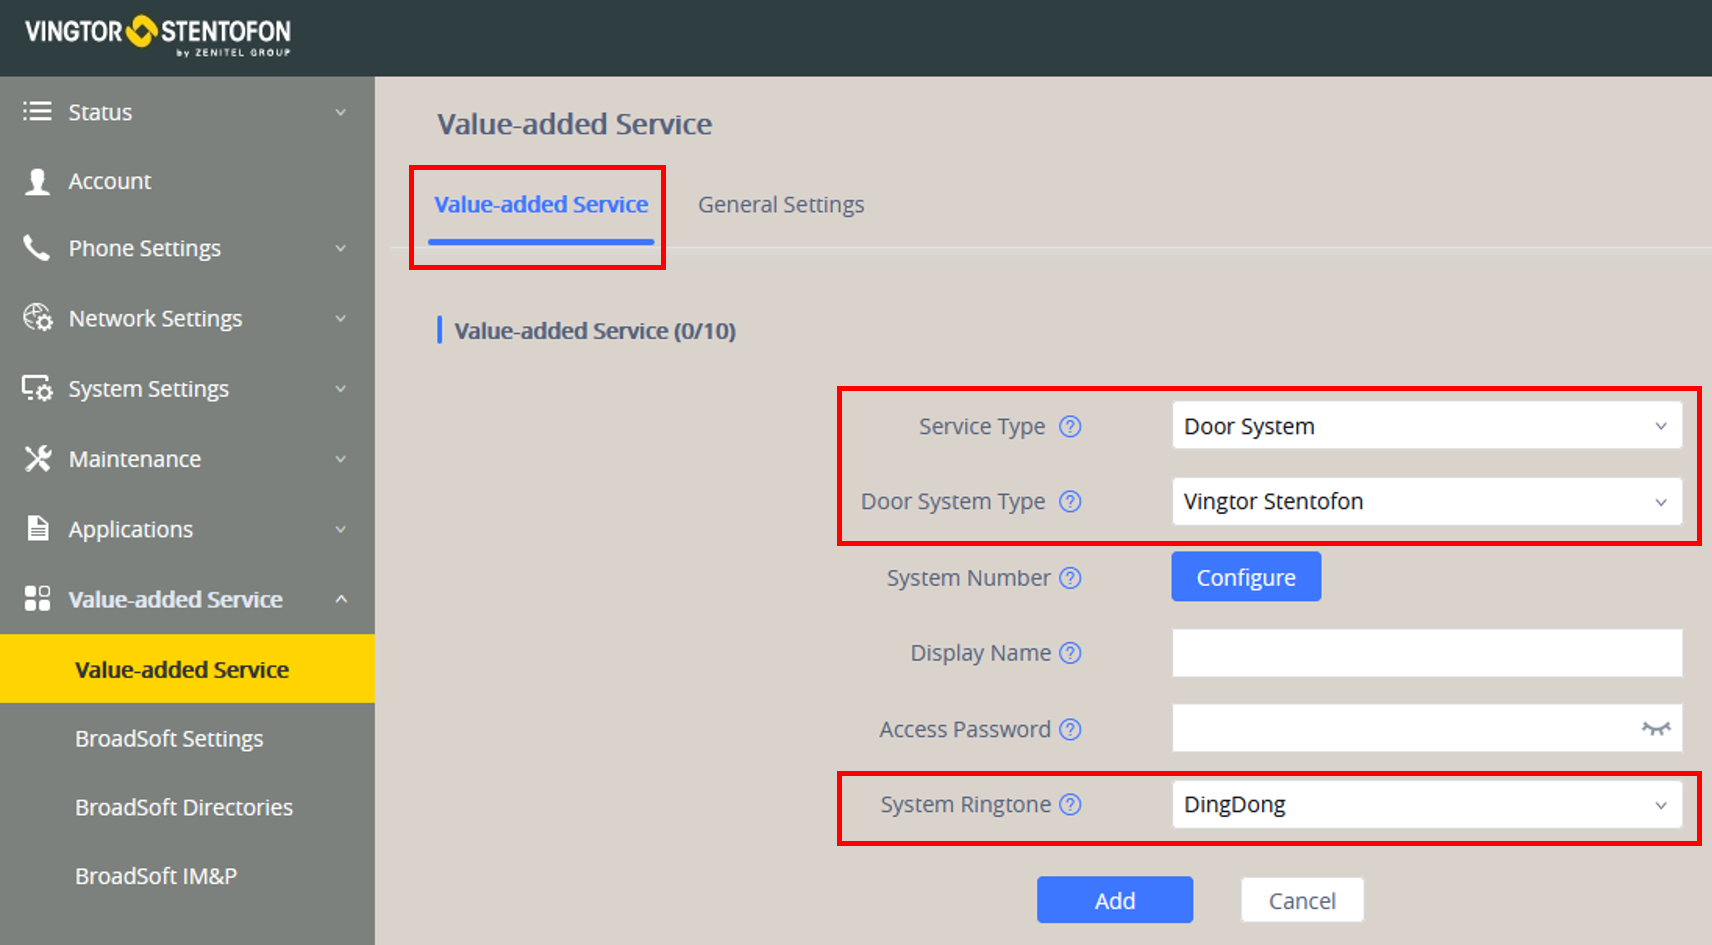Switch to the General Settings tab
Viewport: 1712px width, 945px height.
[x=781, y=205]
